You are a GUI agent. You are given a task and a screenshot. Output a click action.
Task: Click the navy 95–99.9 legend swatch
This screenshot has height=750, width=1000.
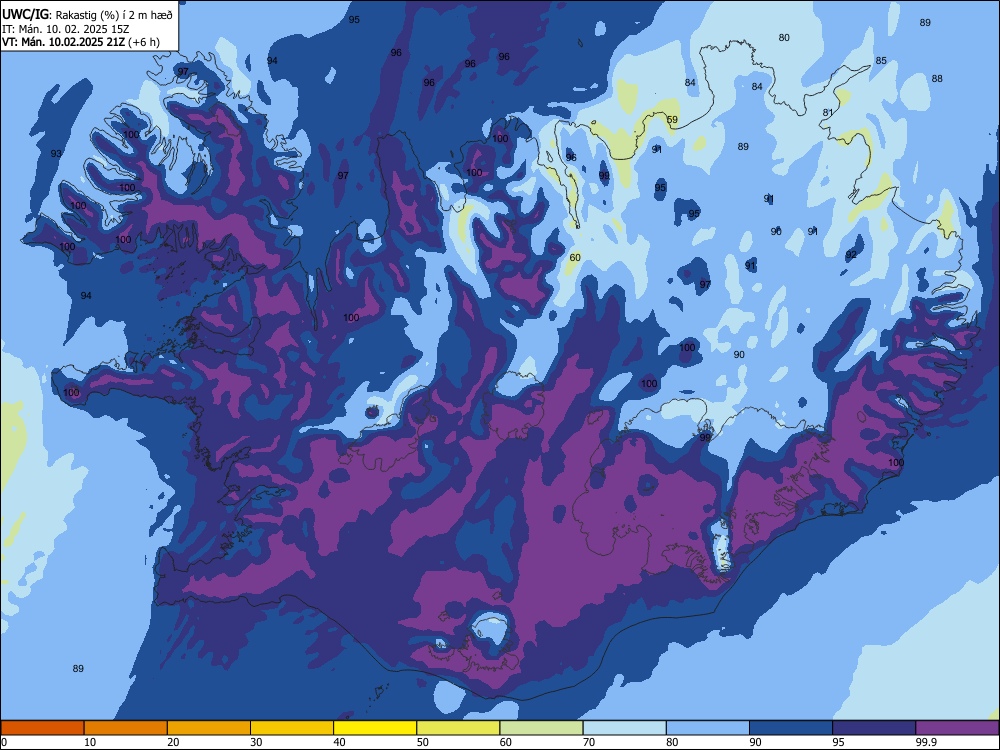(874, 728)
